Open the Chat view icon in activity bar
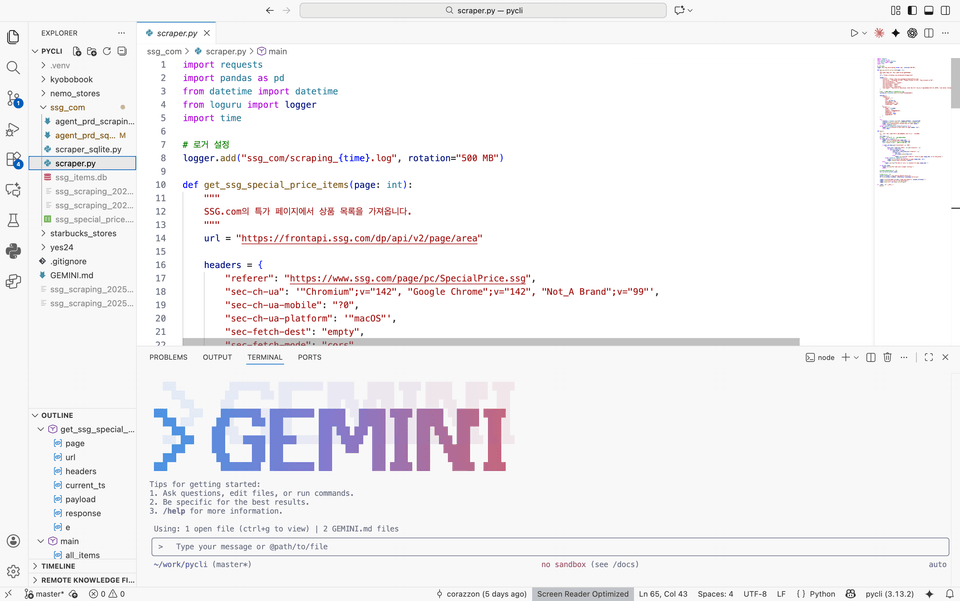Screen dimensions: 960x601 pos(13,190)
